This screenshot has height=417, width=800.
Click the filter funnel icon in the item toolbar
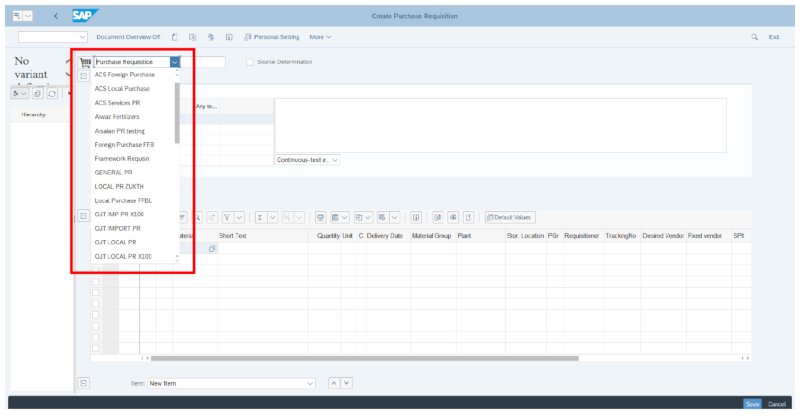tap(227, 217)
